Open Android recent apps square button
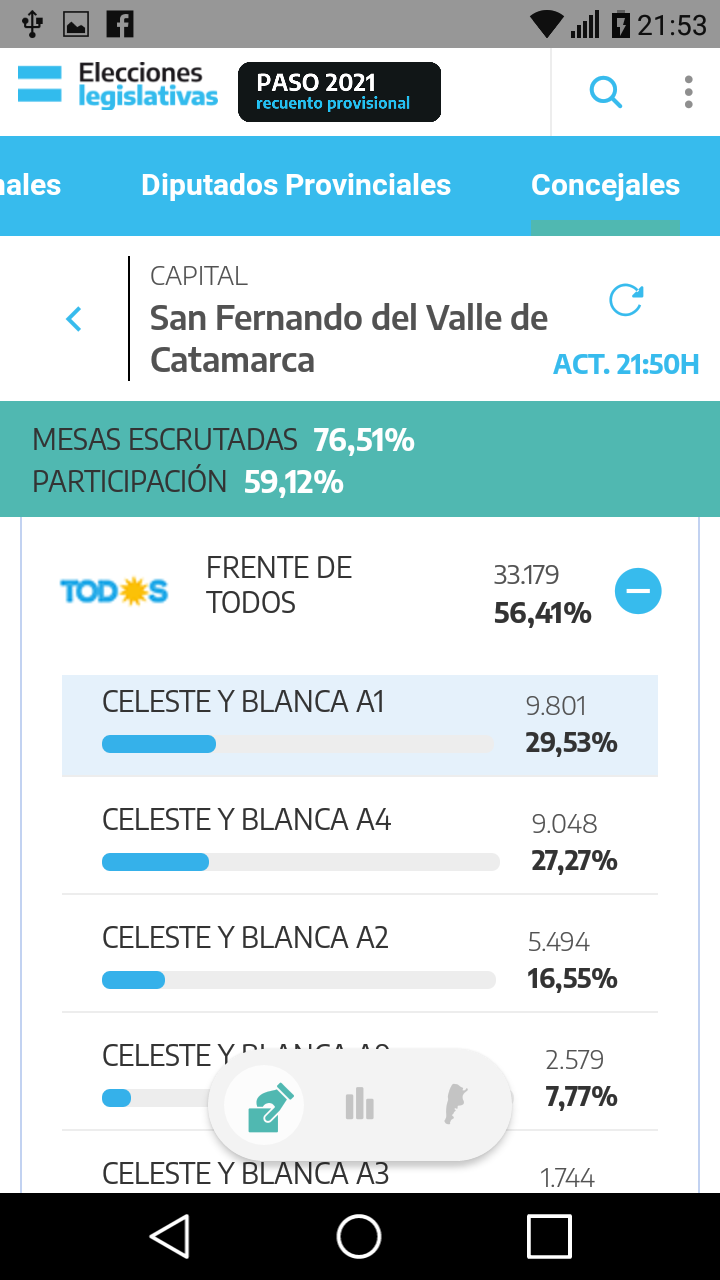Screen dimensions: 720x1280 coord(549,1237)
